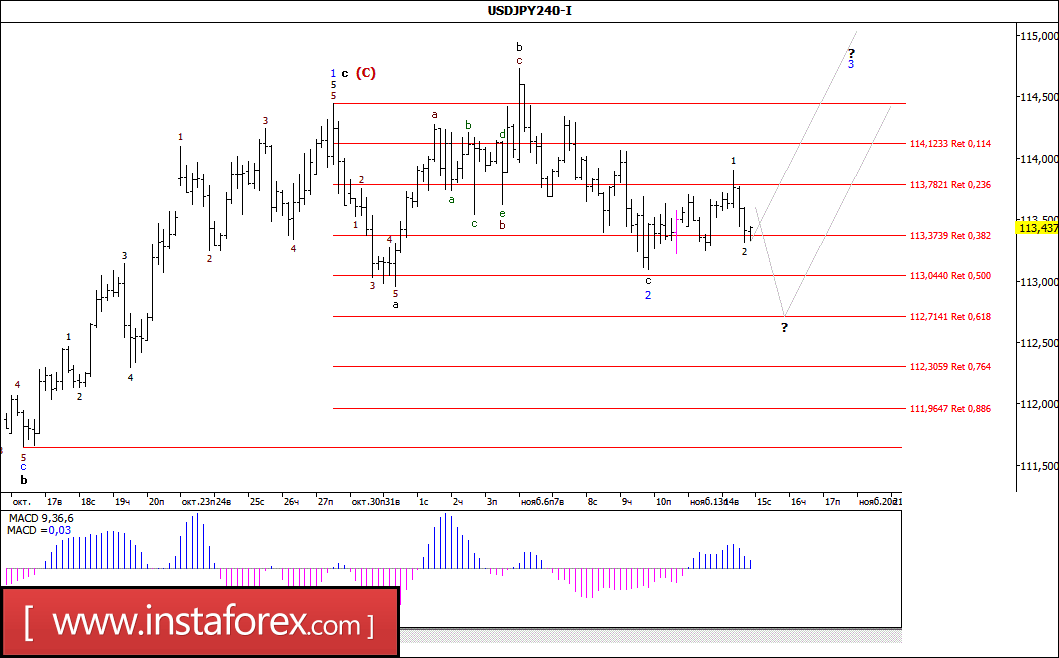Click the окт.30п31в date label
Screen dimensions: 1059x658
tap(376, 502)
